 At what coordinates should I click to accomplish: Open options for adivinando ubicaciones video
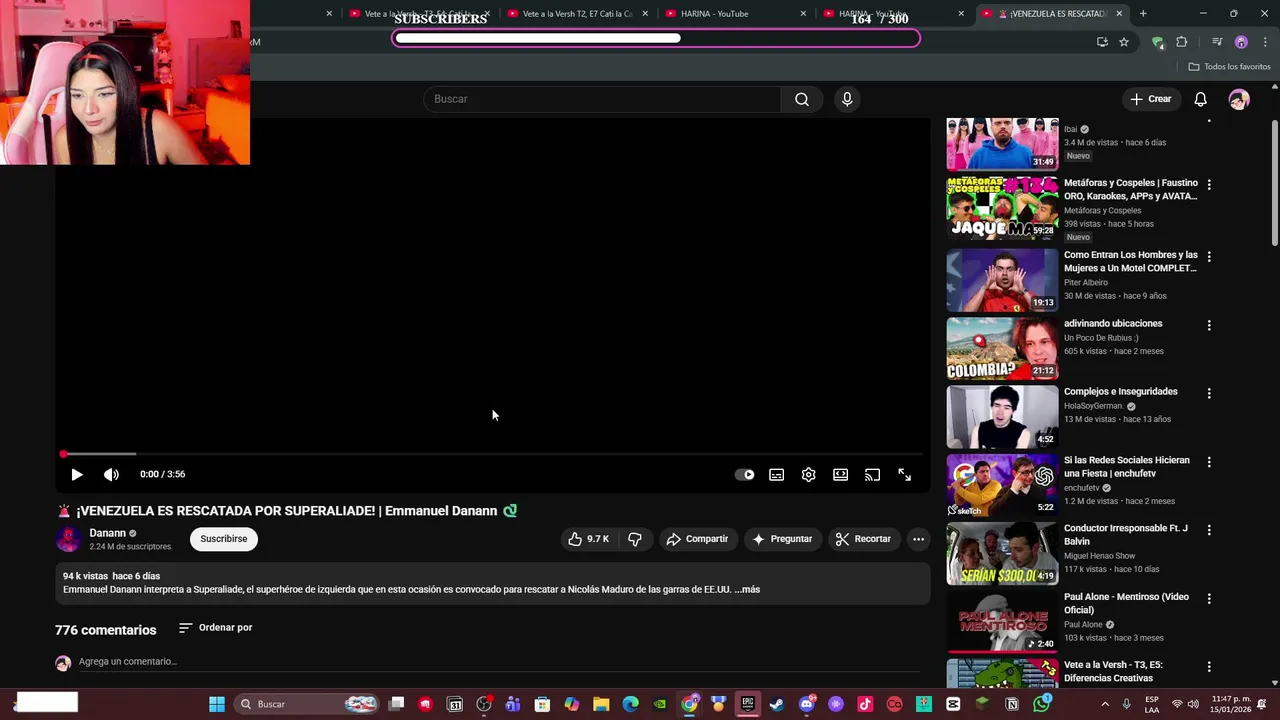tap(1209, 325)
